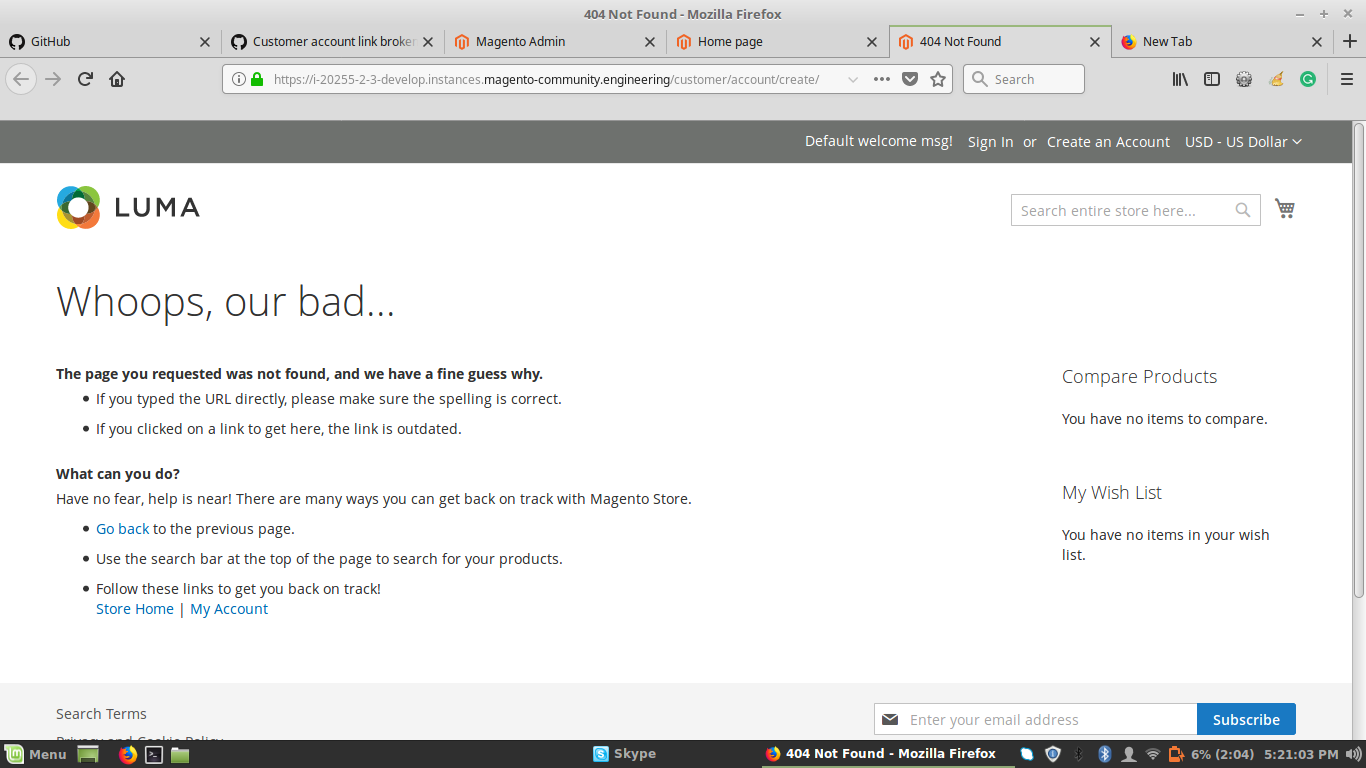
Task: Go back with the Firefox back arrow
Action: (x=21, y=79)
